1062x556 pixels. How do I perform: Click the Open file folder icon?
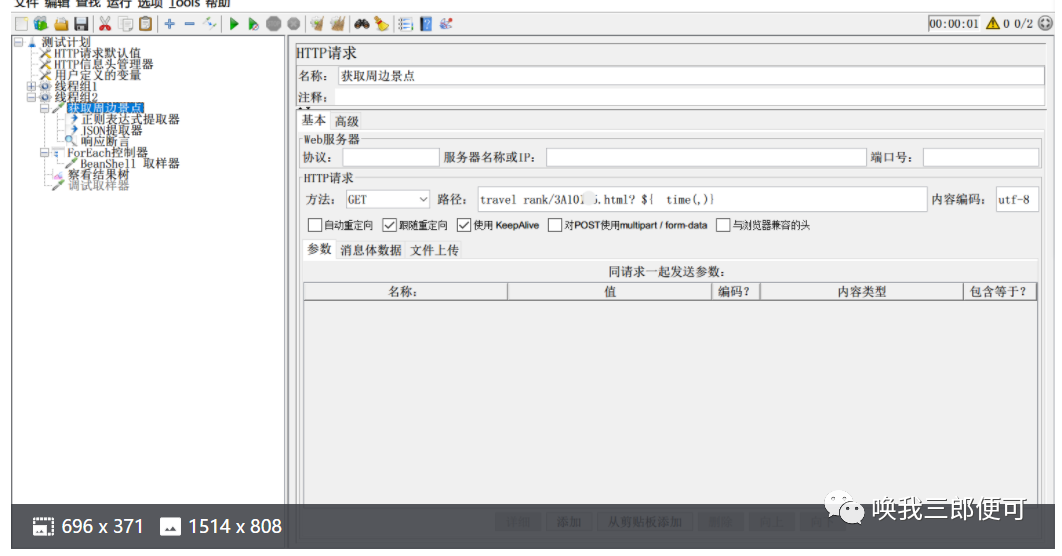61,24
